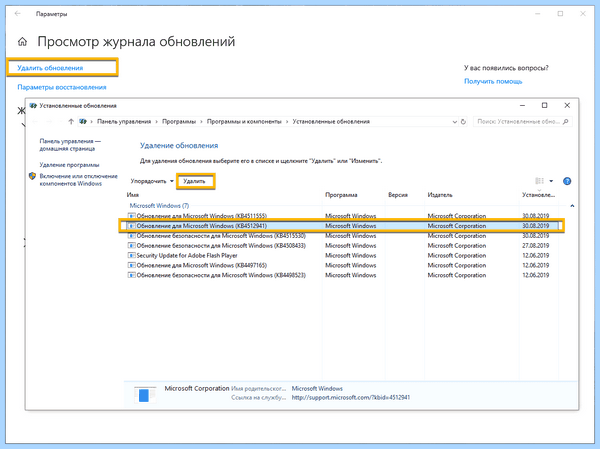Click the Установленные обновления window title icon

coord(33,106)
